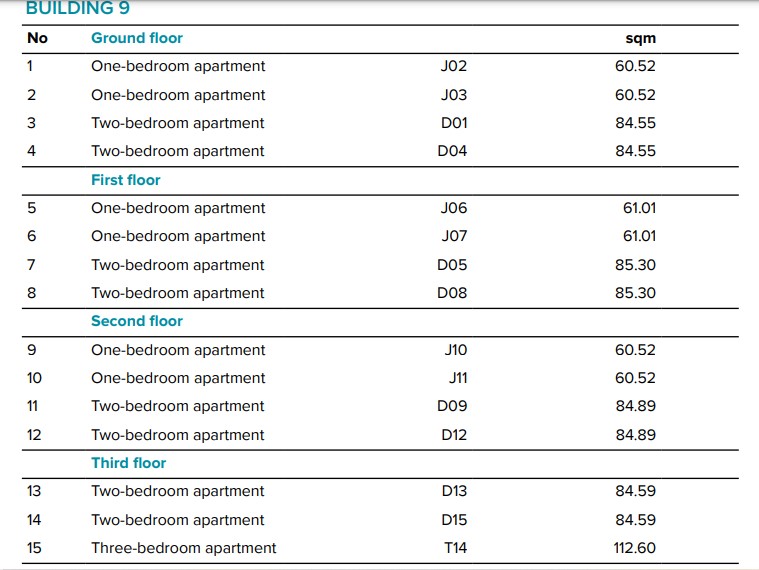The height and width of the screenshot is (570, 759).
Task: Click apartment code J10
Action: click(454, 350)
